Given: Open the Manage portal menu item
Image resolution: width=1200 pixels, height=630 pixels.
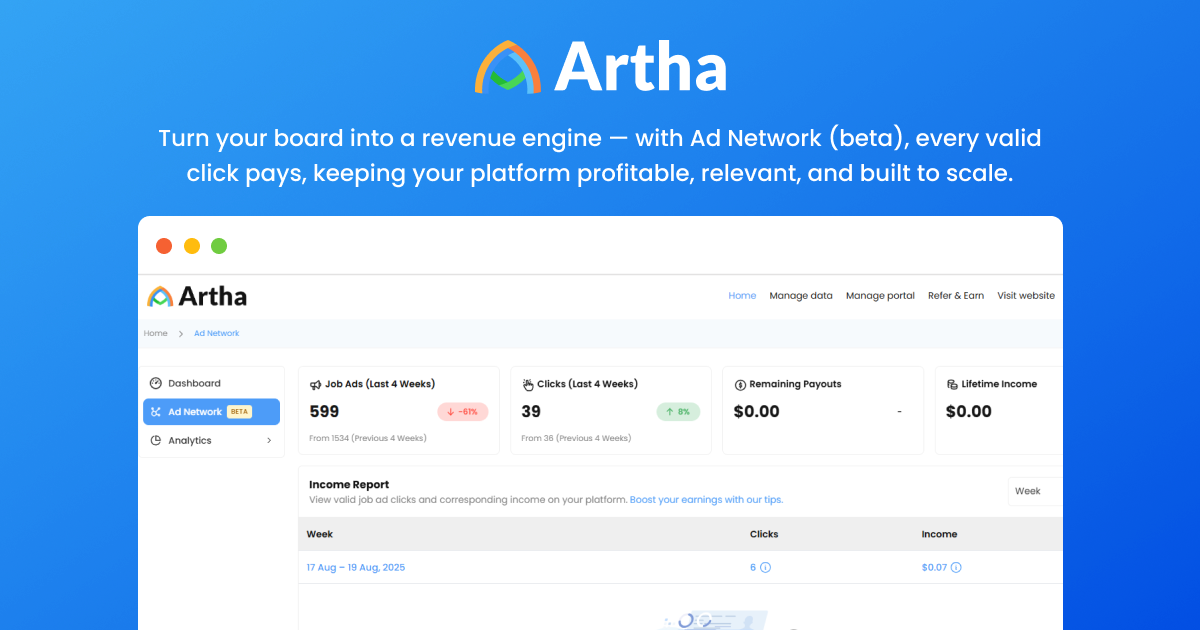Looking at the screenshot, I should pos(880,295).
